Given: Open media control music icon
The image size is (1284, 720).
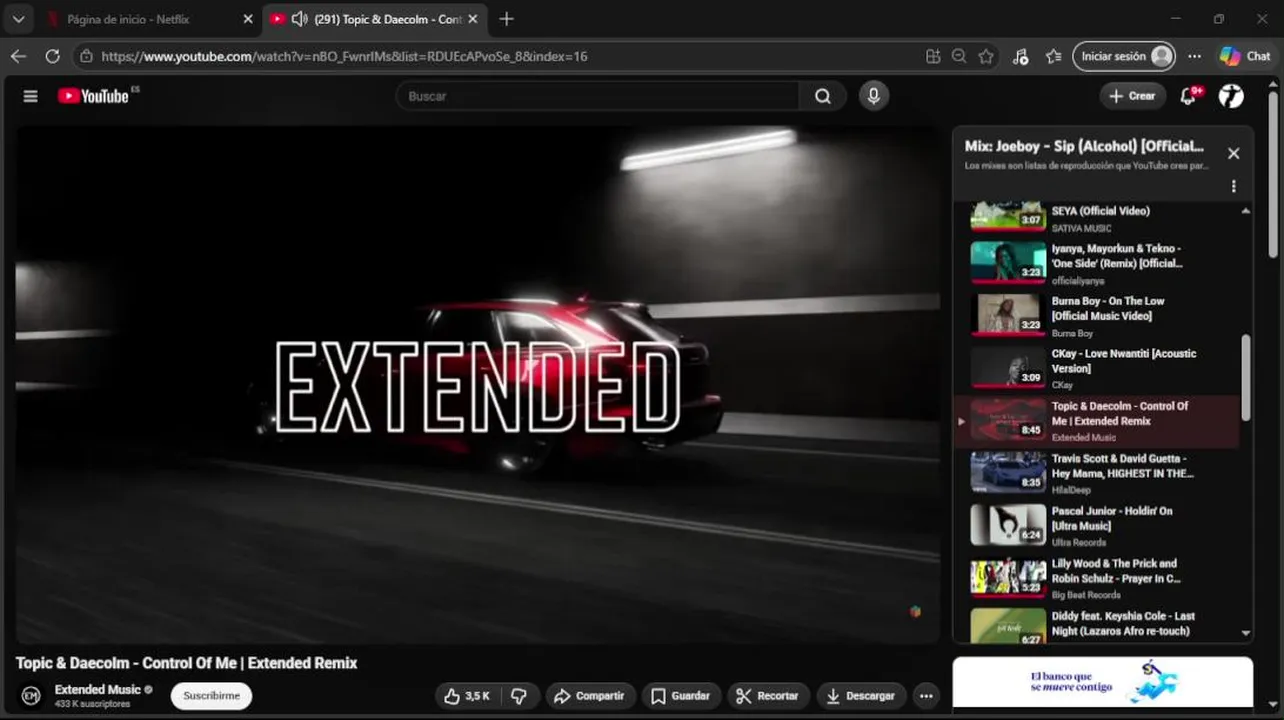Looking at the screenshot, I should (x=1020, y=56).
